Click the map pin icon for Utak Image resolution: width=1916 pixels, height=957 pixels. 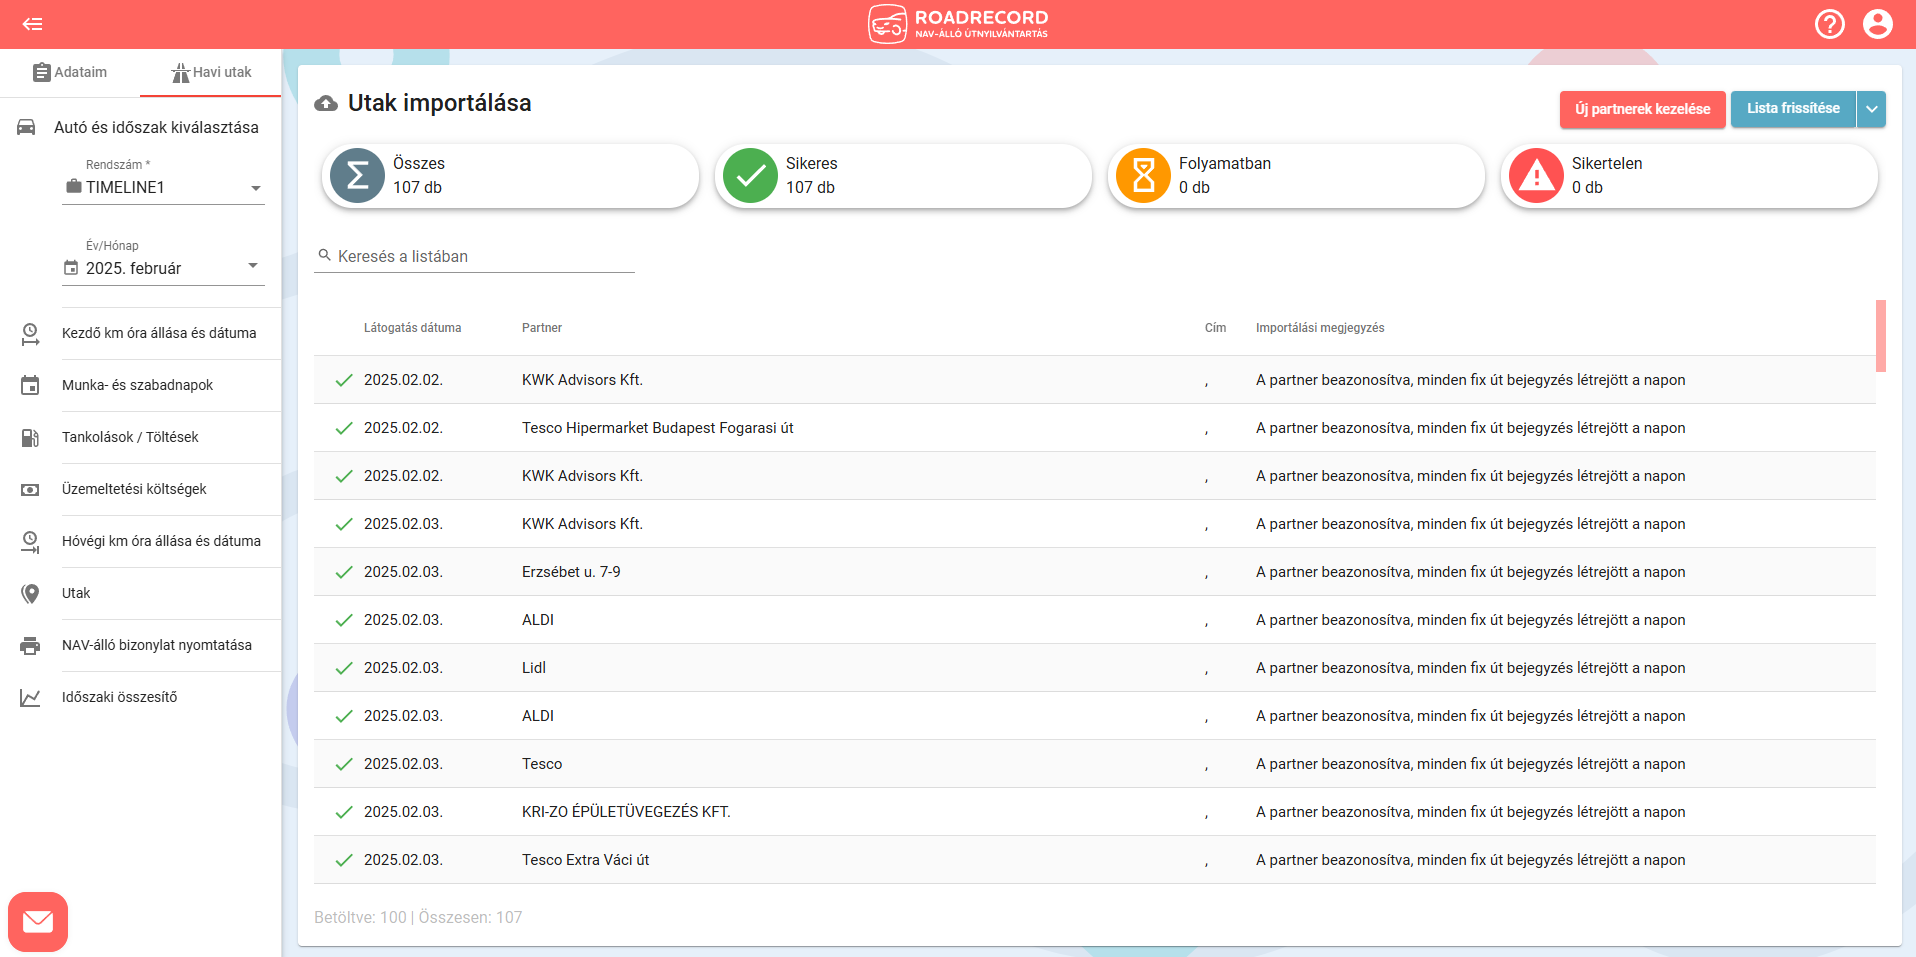(30, 593)
